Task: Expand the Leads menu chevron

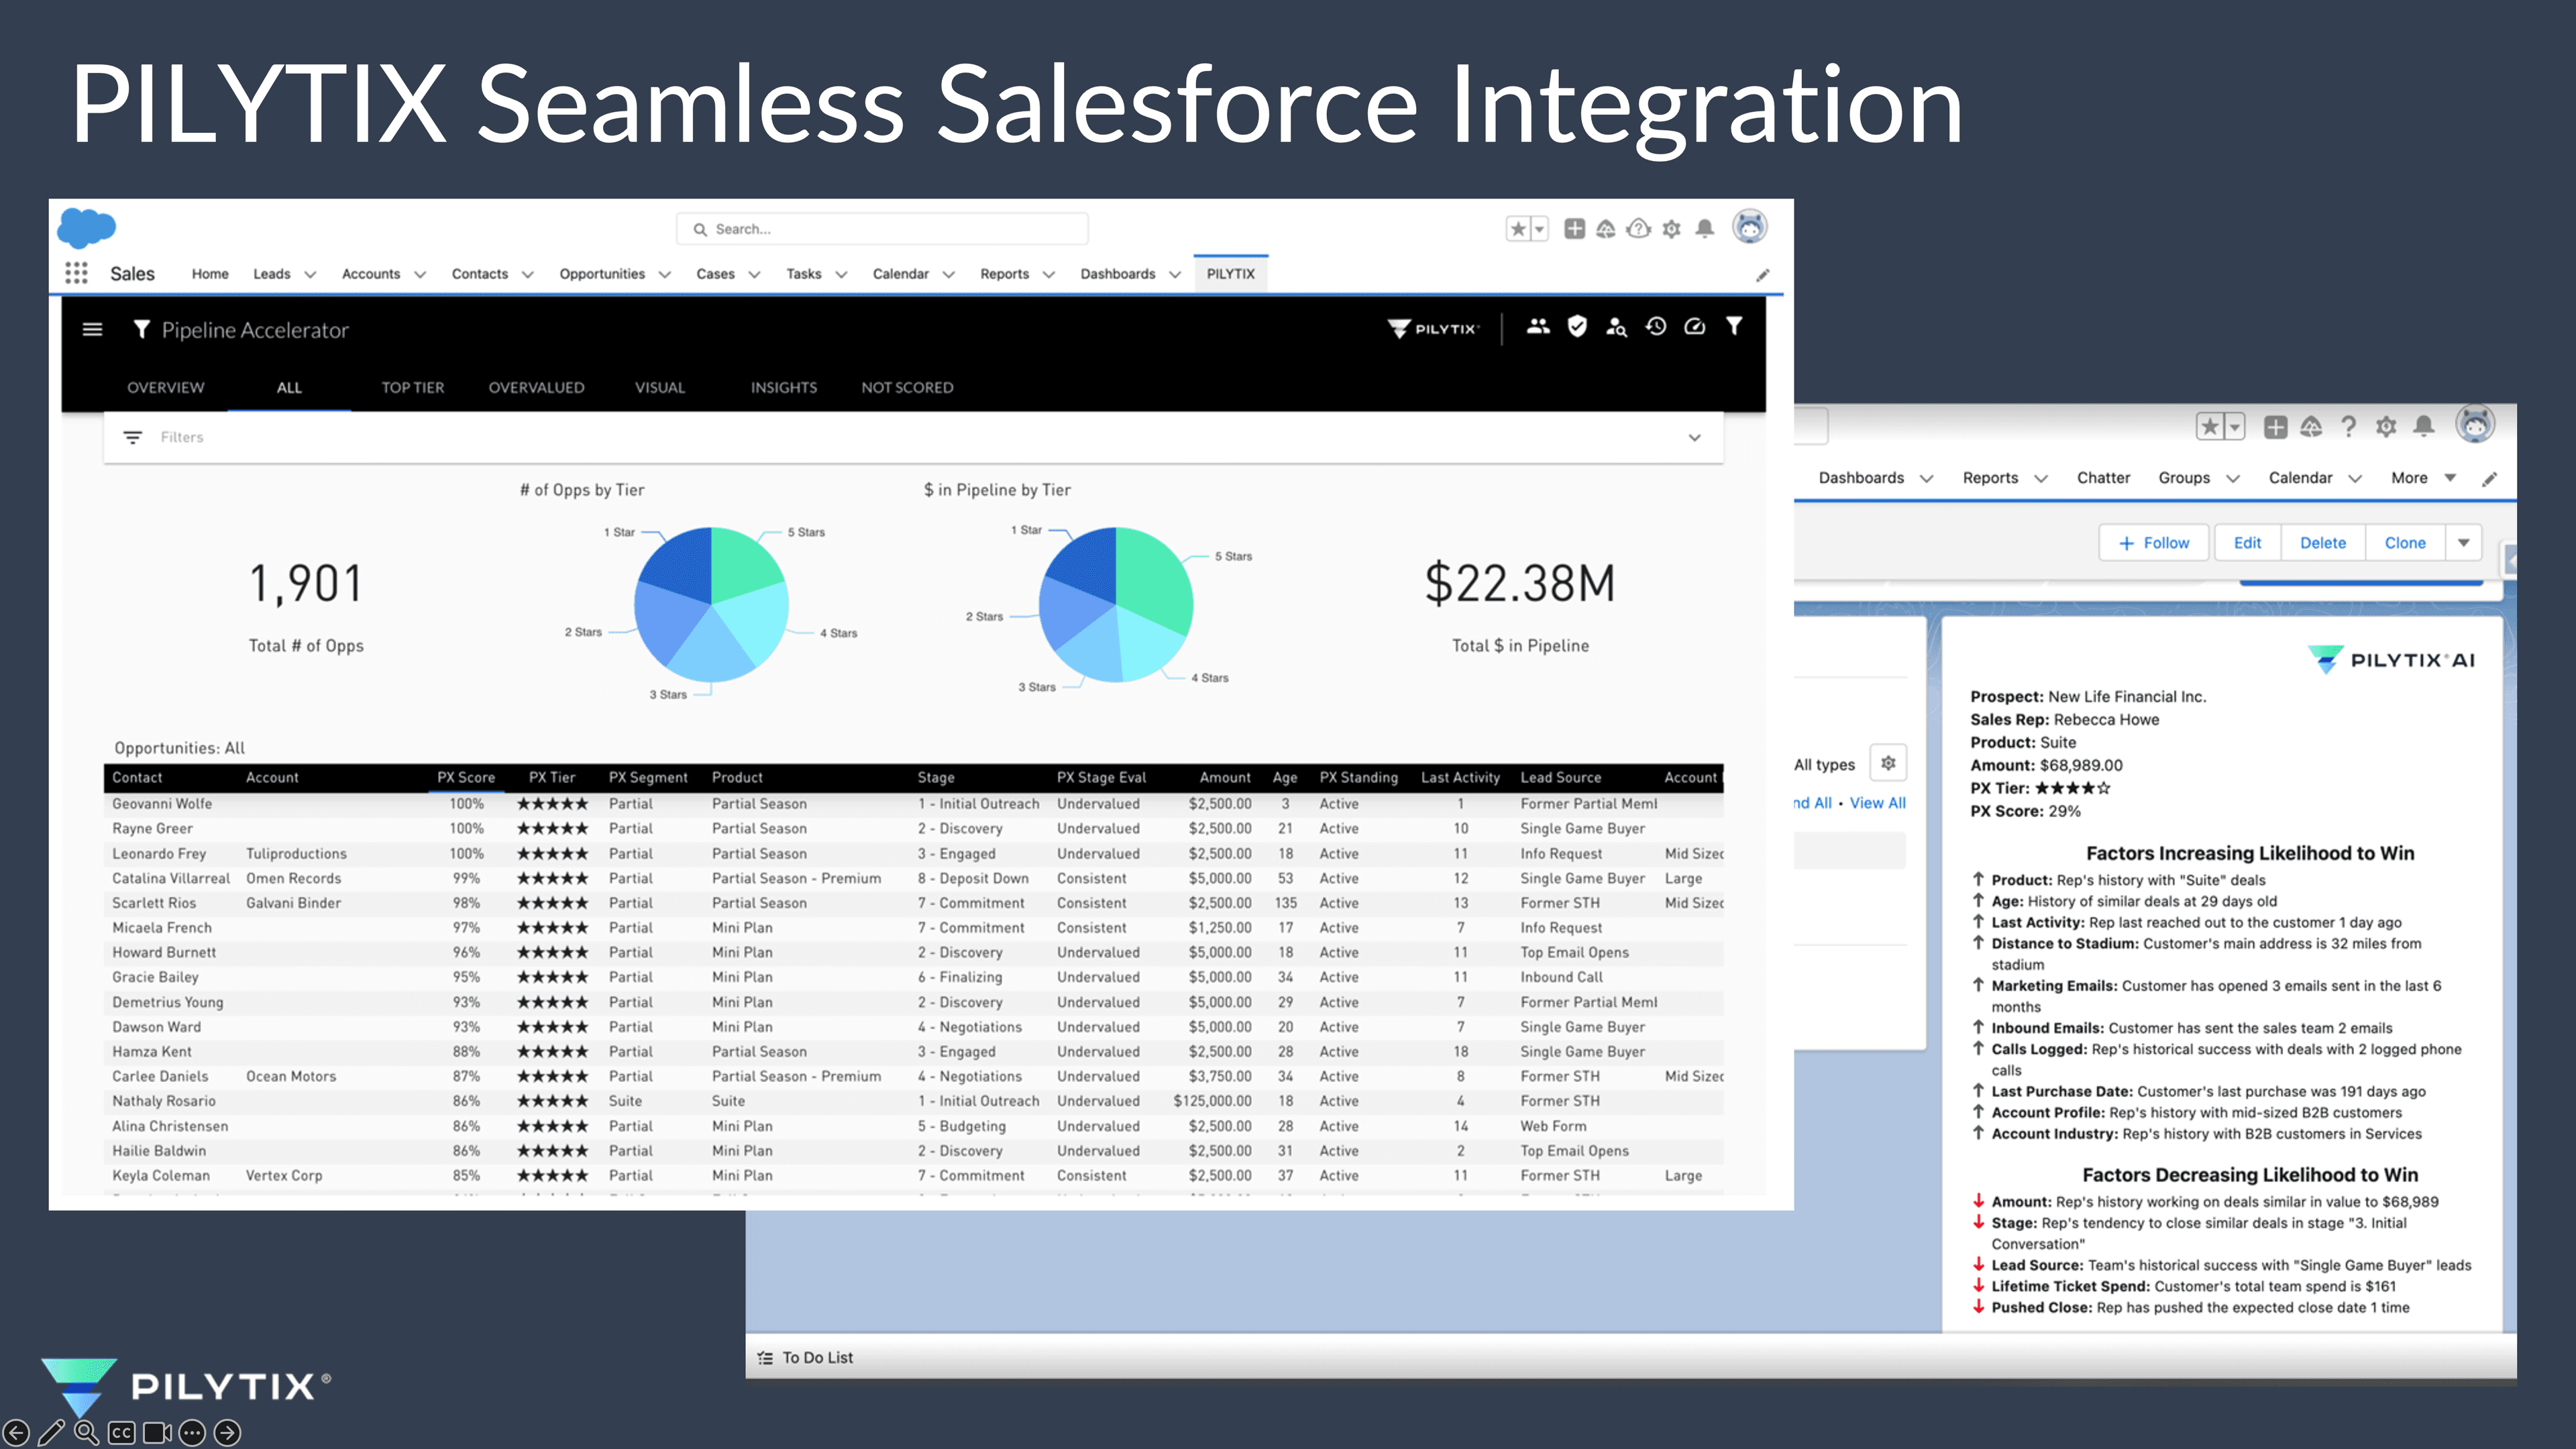Action: [x=310, y=275]
